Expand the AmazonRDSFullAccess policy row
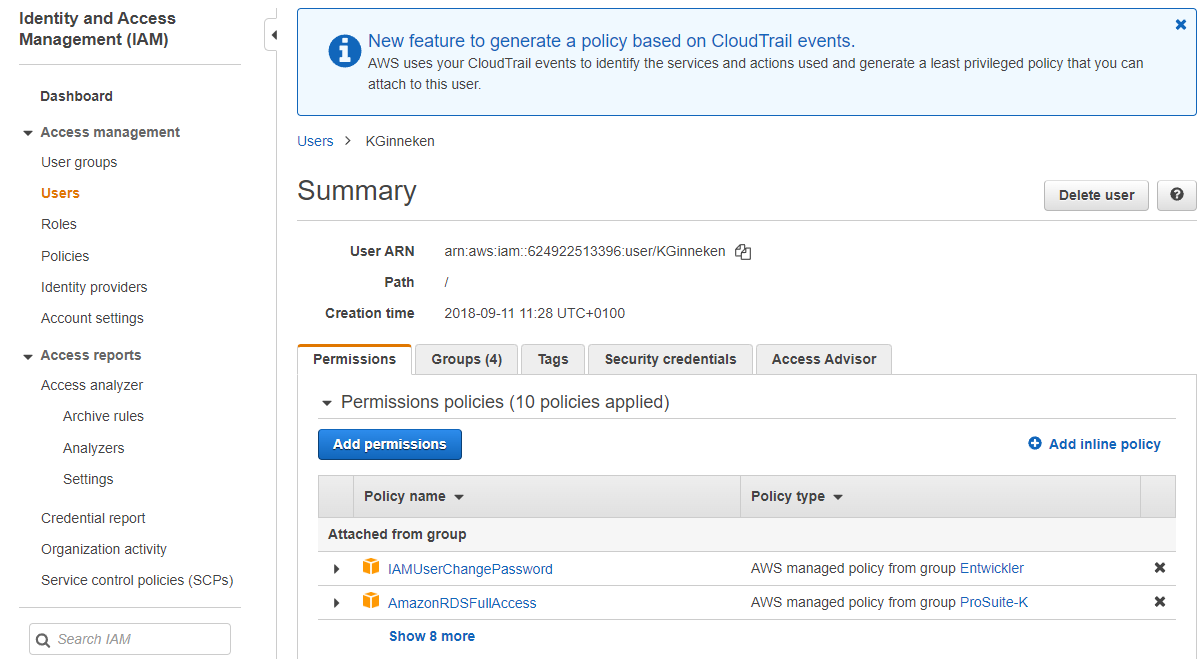Screen dimensions: 1199x659 pyautogui.click(x=337, y=603)
